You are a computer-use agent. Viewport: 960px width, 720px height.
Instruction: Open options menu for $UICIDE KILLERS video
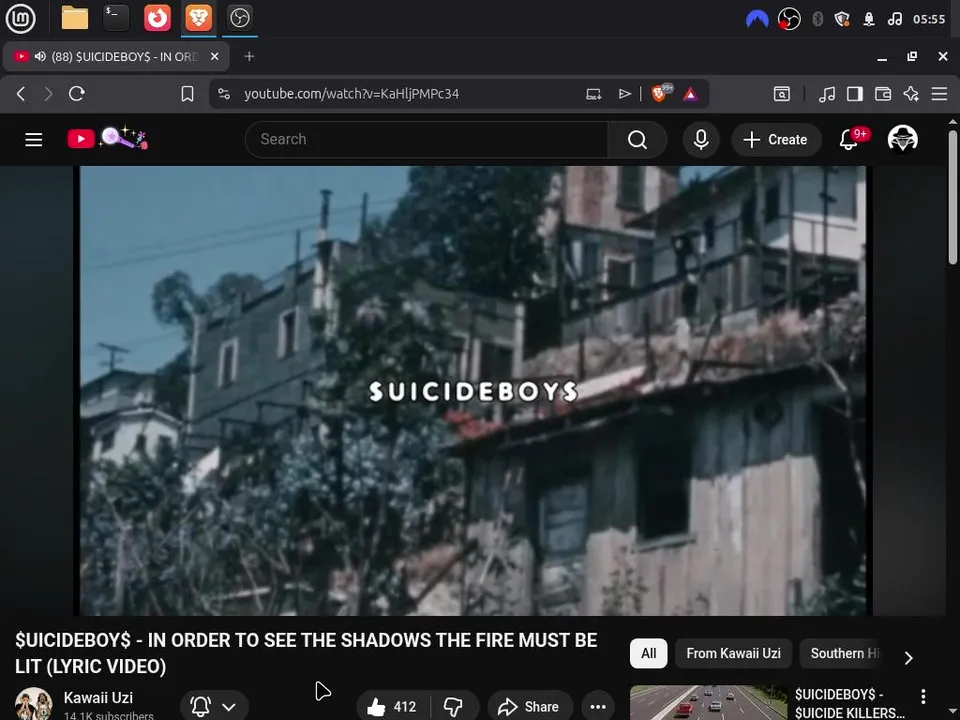pyautogui.click(x=923, y=696)
